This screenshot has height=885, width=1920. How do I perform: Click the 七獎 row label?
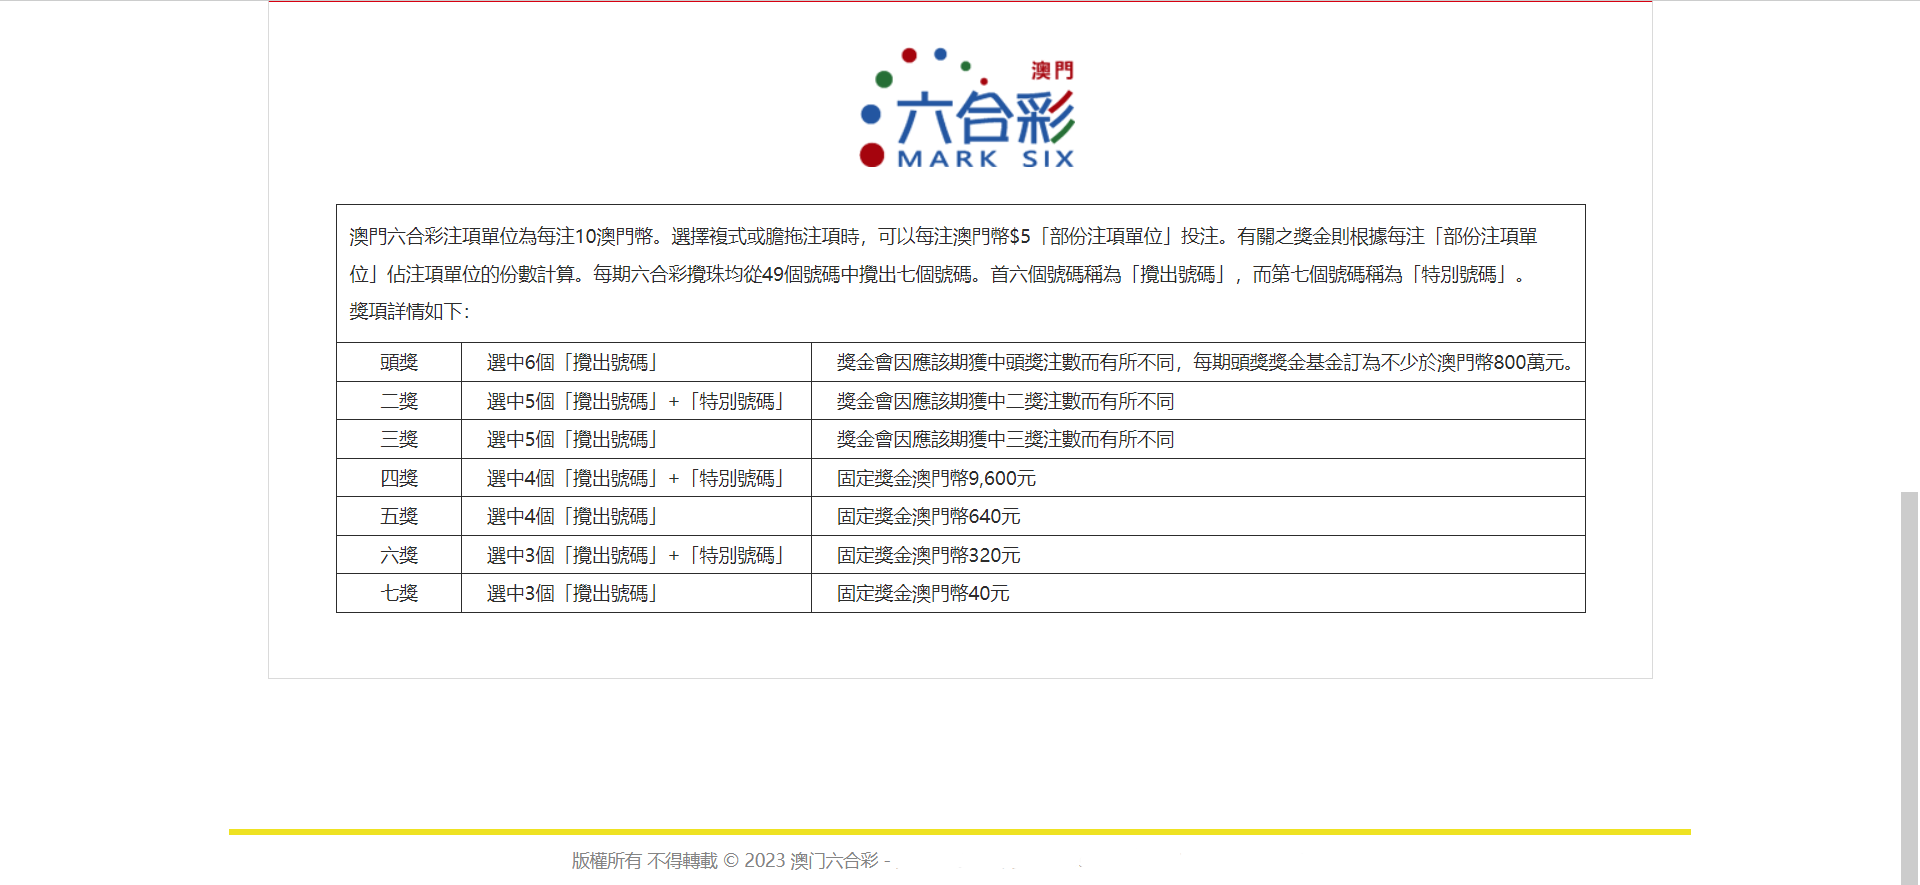[399, 593]
